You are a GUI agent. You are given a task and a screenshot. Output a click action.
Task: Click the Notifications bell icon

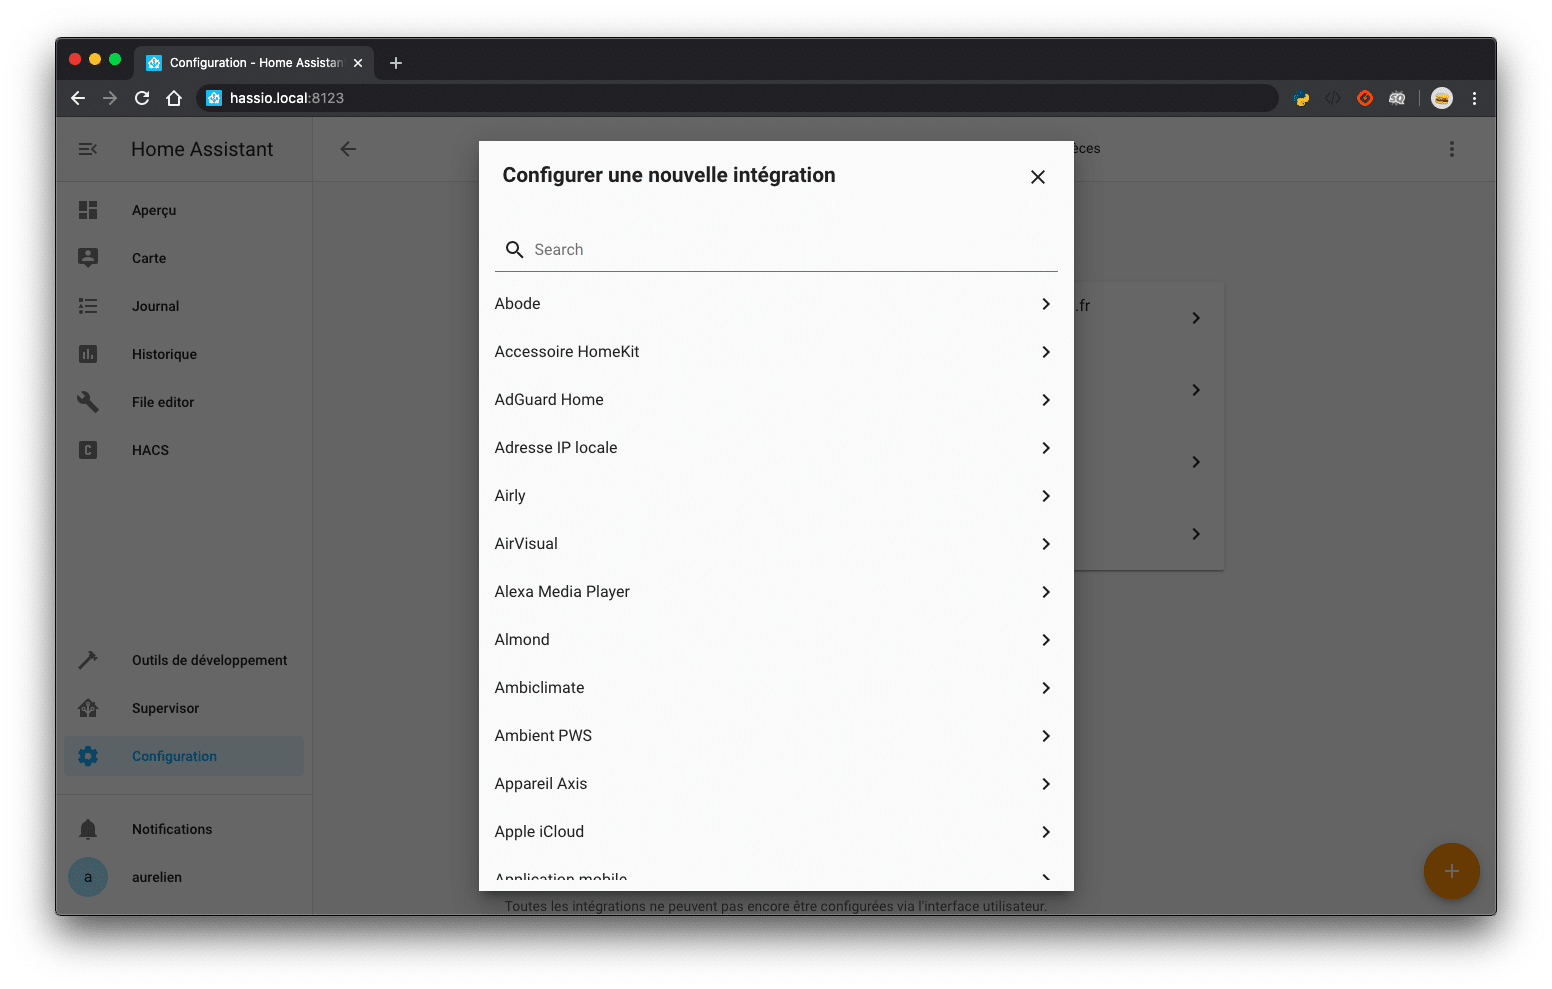pyautogui.click(x=88, y=829)
